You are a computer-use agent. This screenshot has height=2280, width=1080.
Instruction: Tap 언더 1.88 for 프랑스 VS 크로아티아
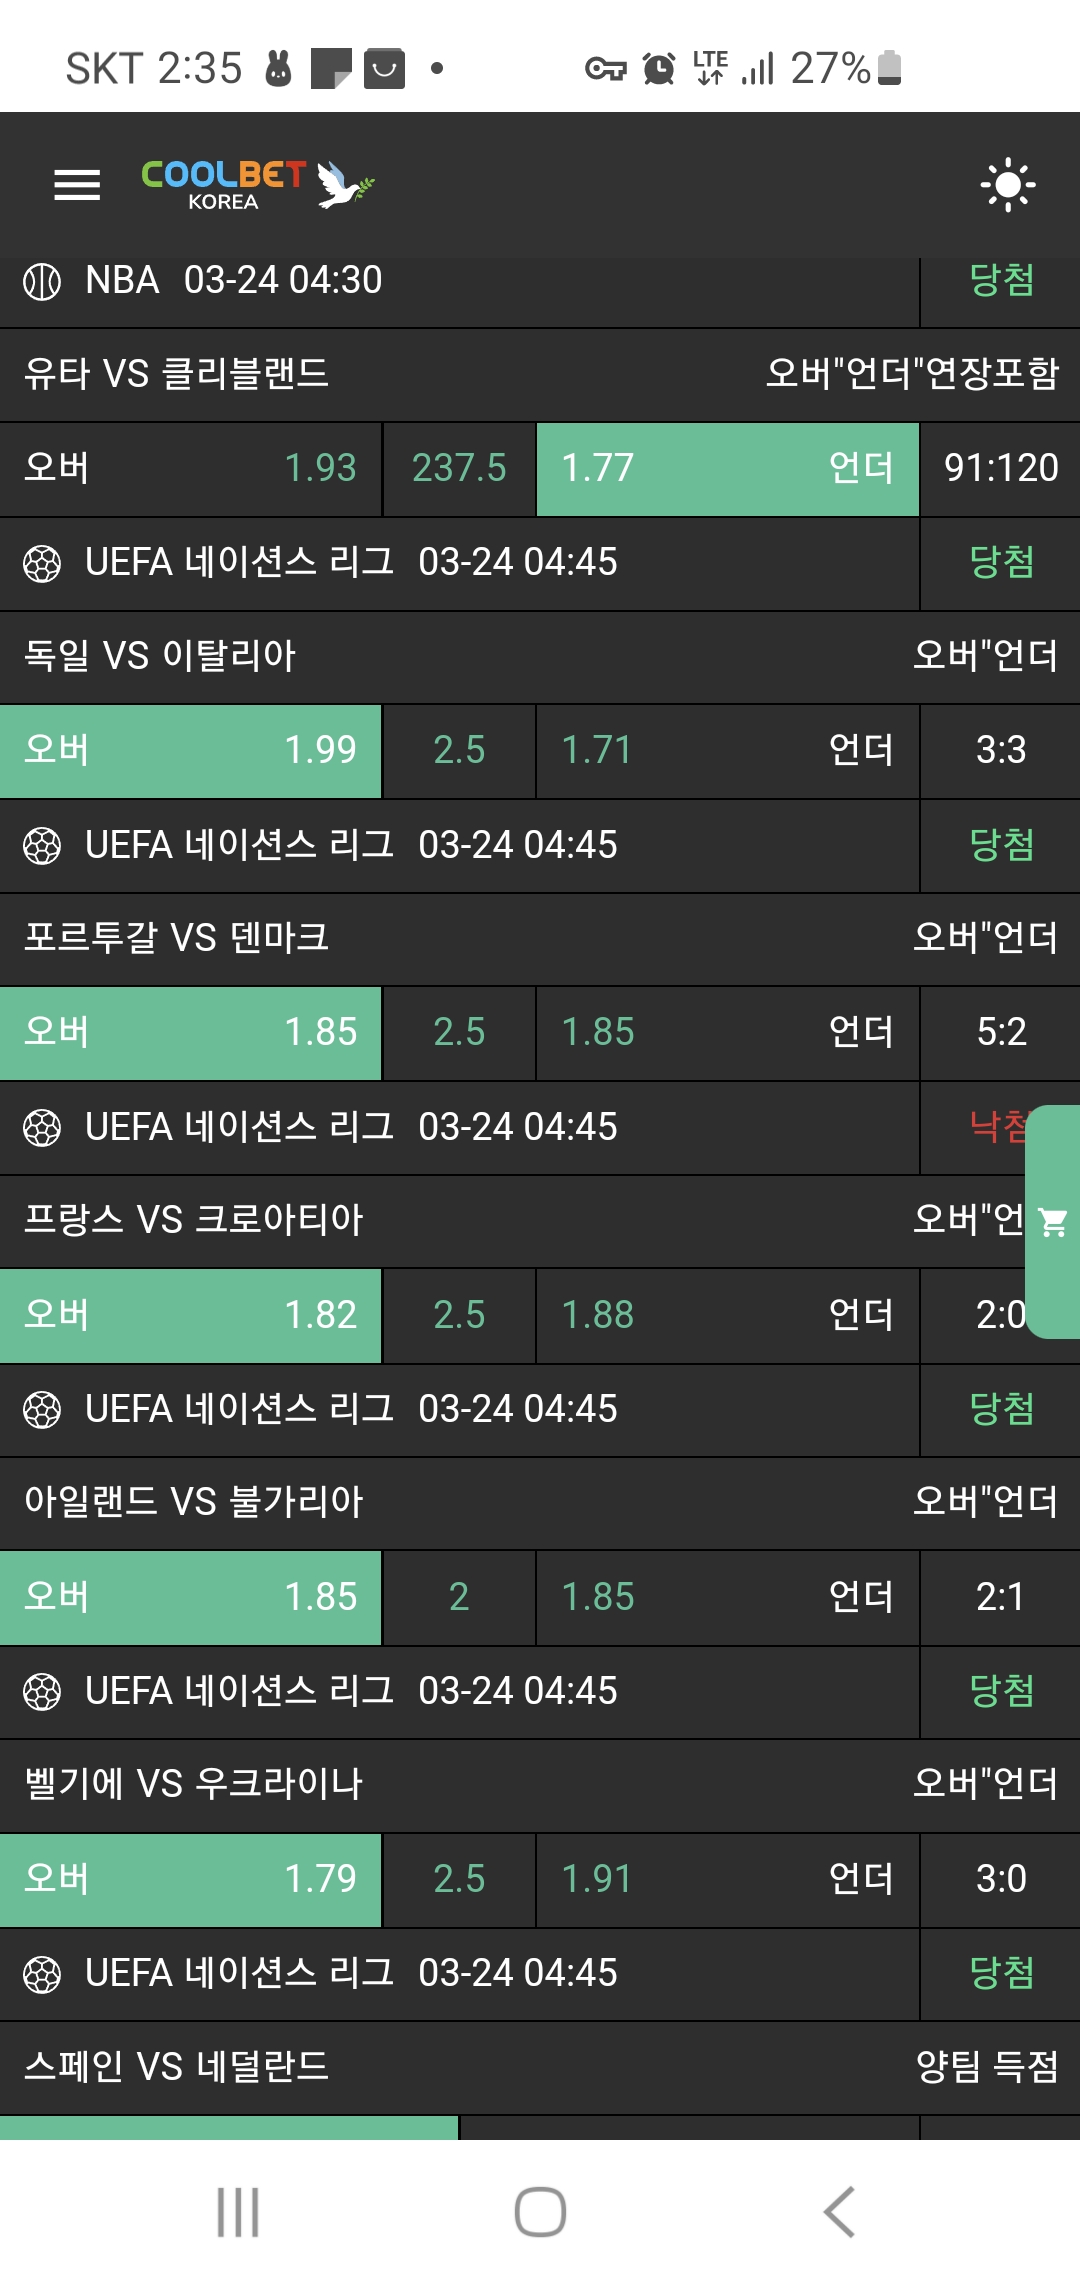tap(727, 1315)
